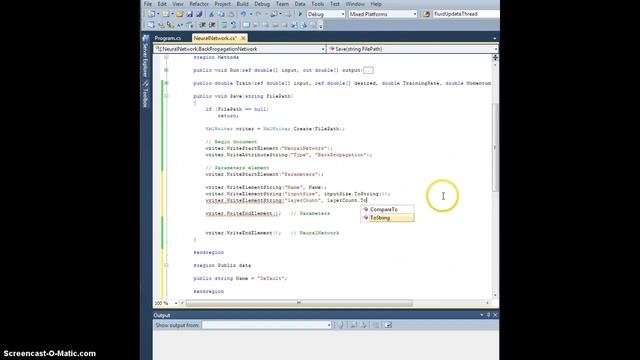640x360 pixels.
Task: Open the Toolbox side panel
Action: 145,94
